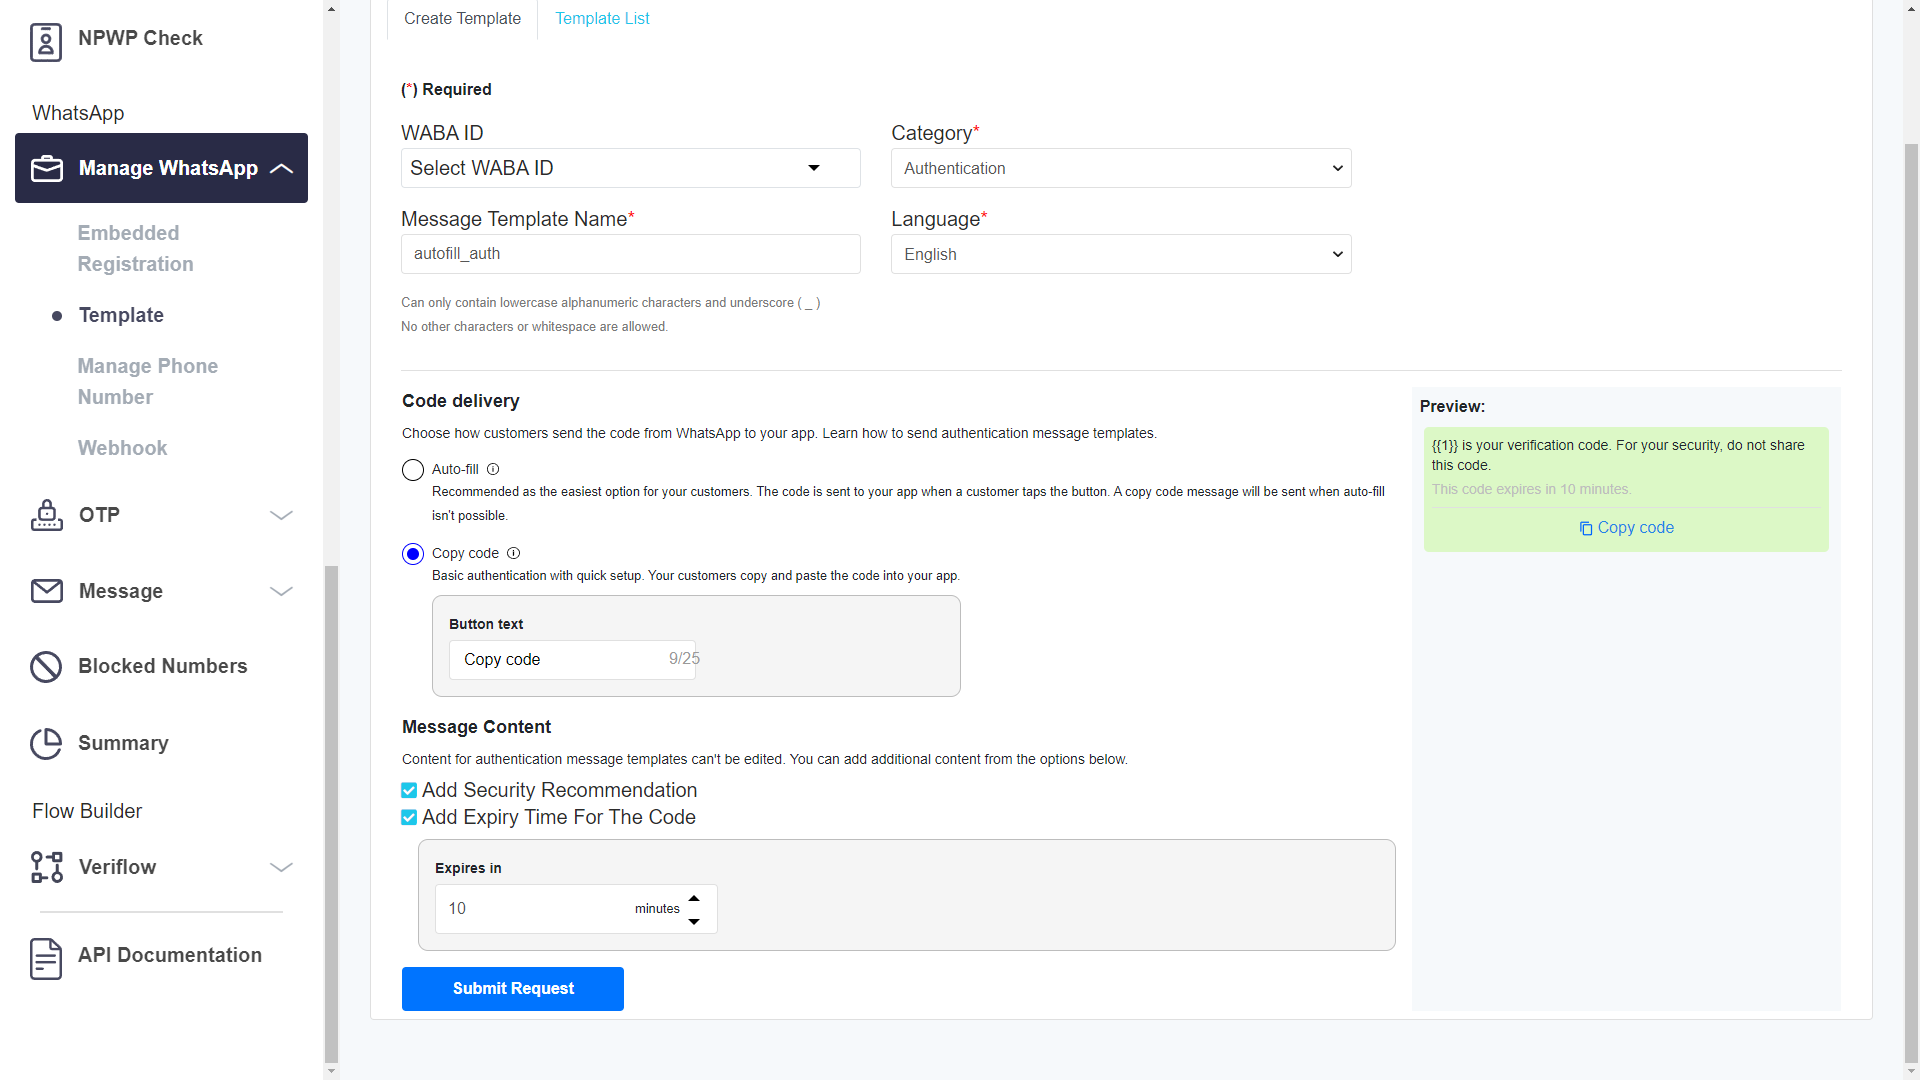This screenshot has width=1920, height=1080.
Task: Uncheck Add Security Recommendation checkbox
Action: point(409,791)
